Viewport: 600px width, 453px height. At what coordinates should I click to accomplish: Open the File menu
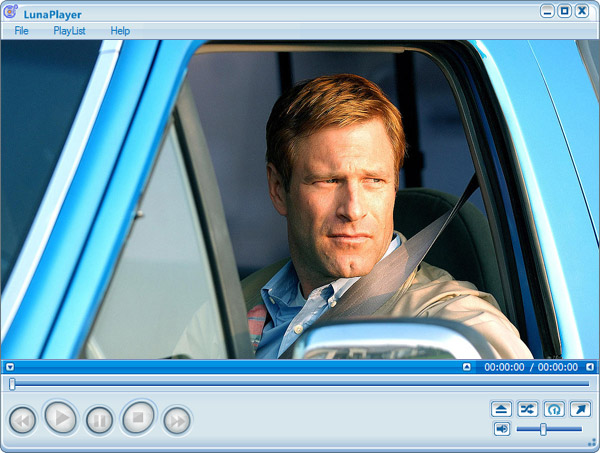(x=22, y=31)
